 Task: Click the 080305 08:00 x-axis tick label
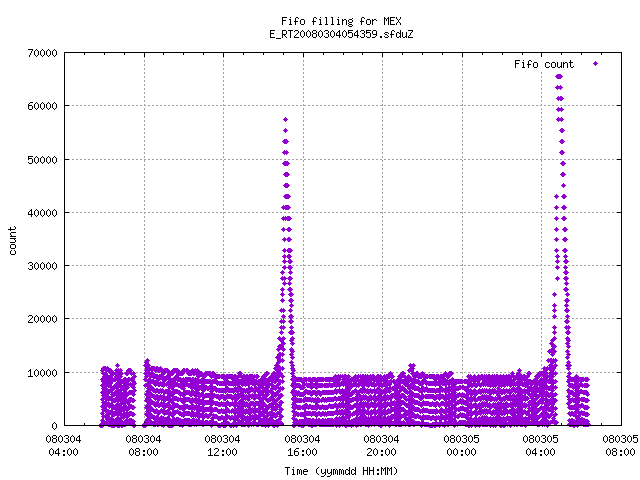coord(620,445)
